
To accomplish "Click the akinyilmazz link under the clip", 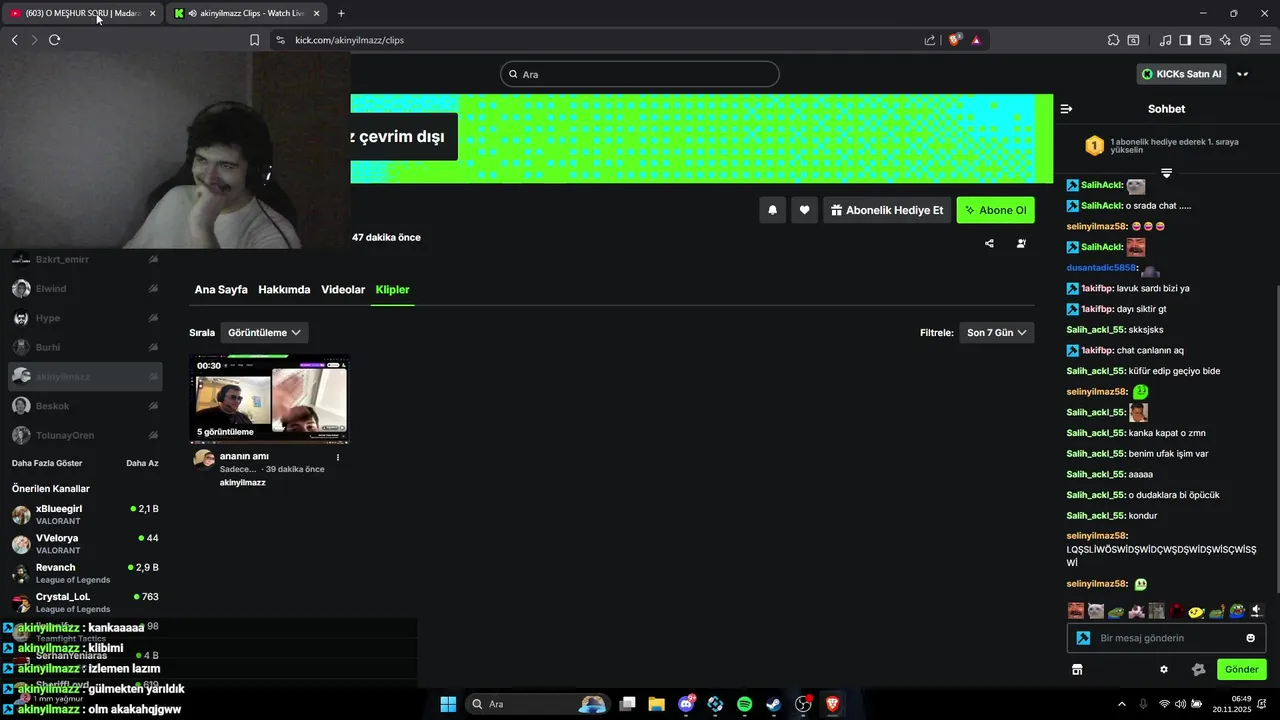I will pyautogui.click(x=242, y=482).
